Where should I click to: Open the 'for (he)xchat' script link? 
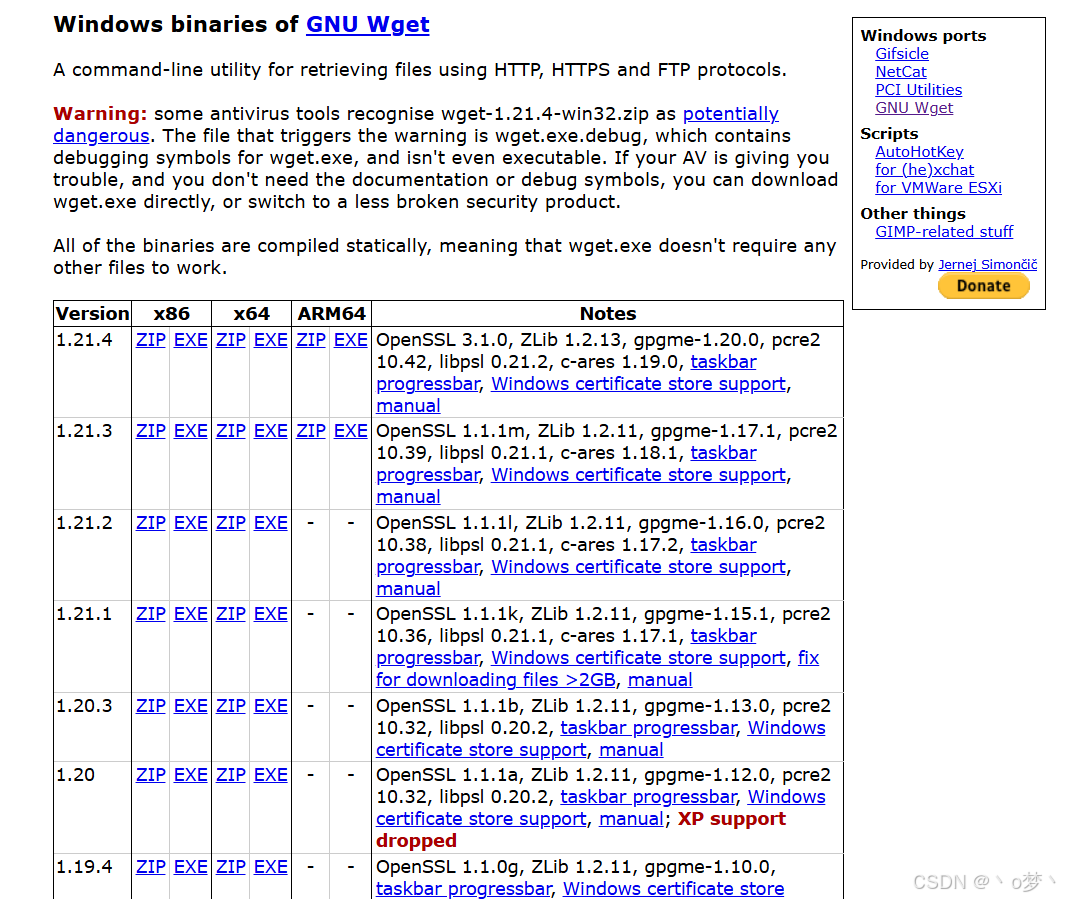click(924, 169)
